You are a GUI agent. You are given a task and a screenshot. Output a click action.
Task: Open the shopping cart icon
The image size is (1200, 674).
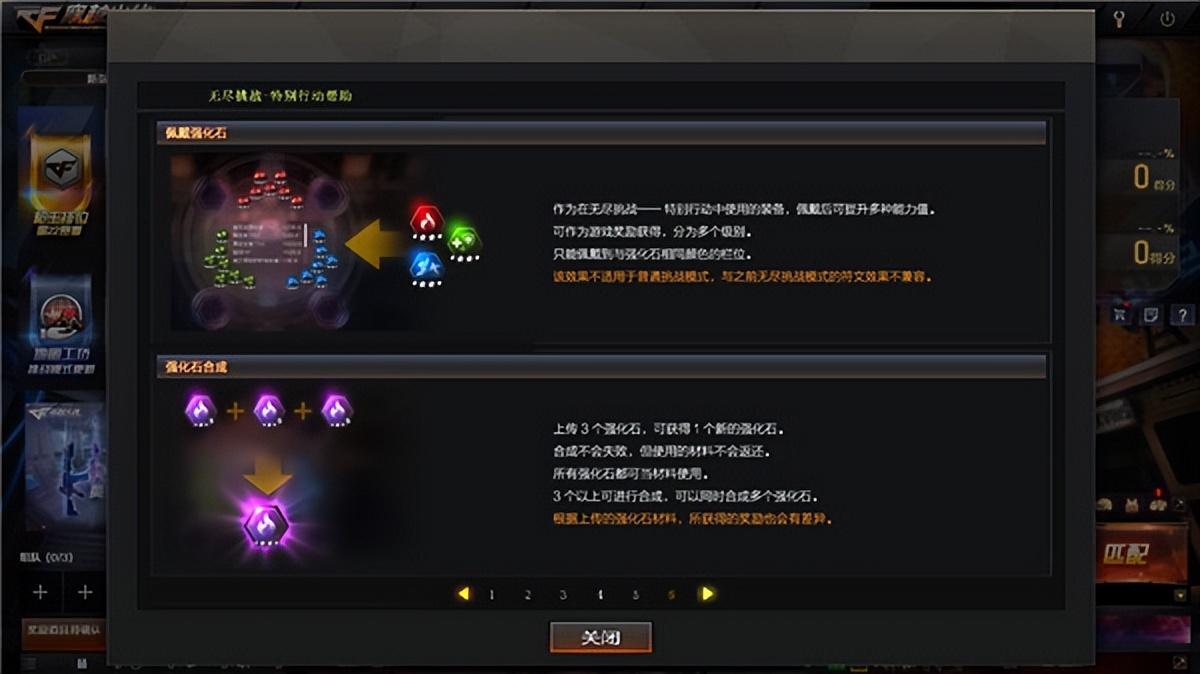1118,315
